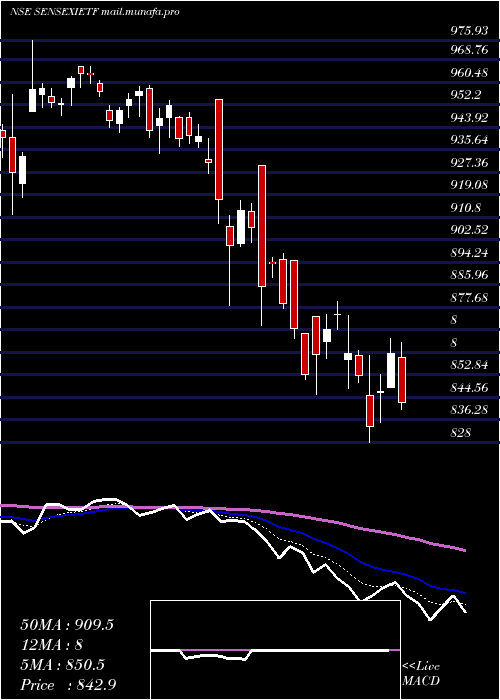This screenshot has height=700, width=500.
Task: Click the NSE SENSEXIETF chart title
Action: [94, 12]
